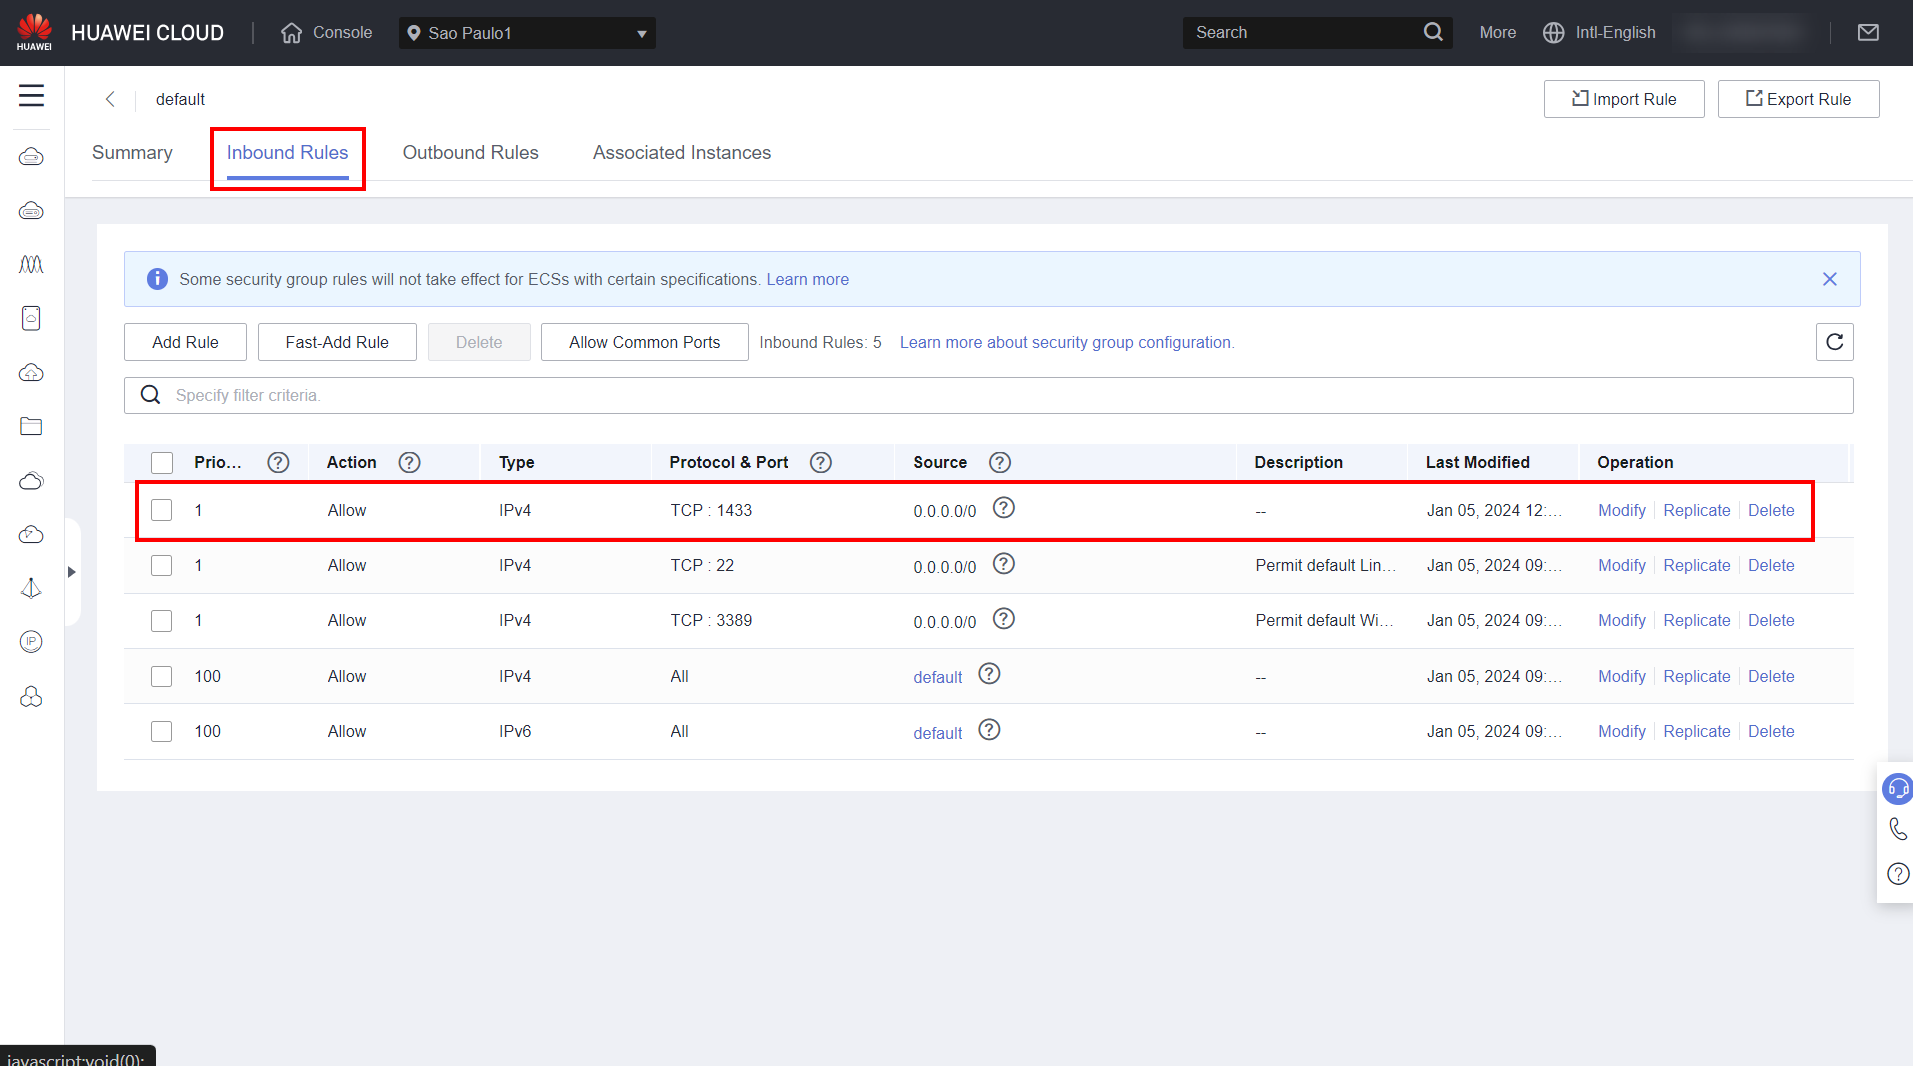Click the help icon beside Protocol & Port

820,462
